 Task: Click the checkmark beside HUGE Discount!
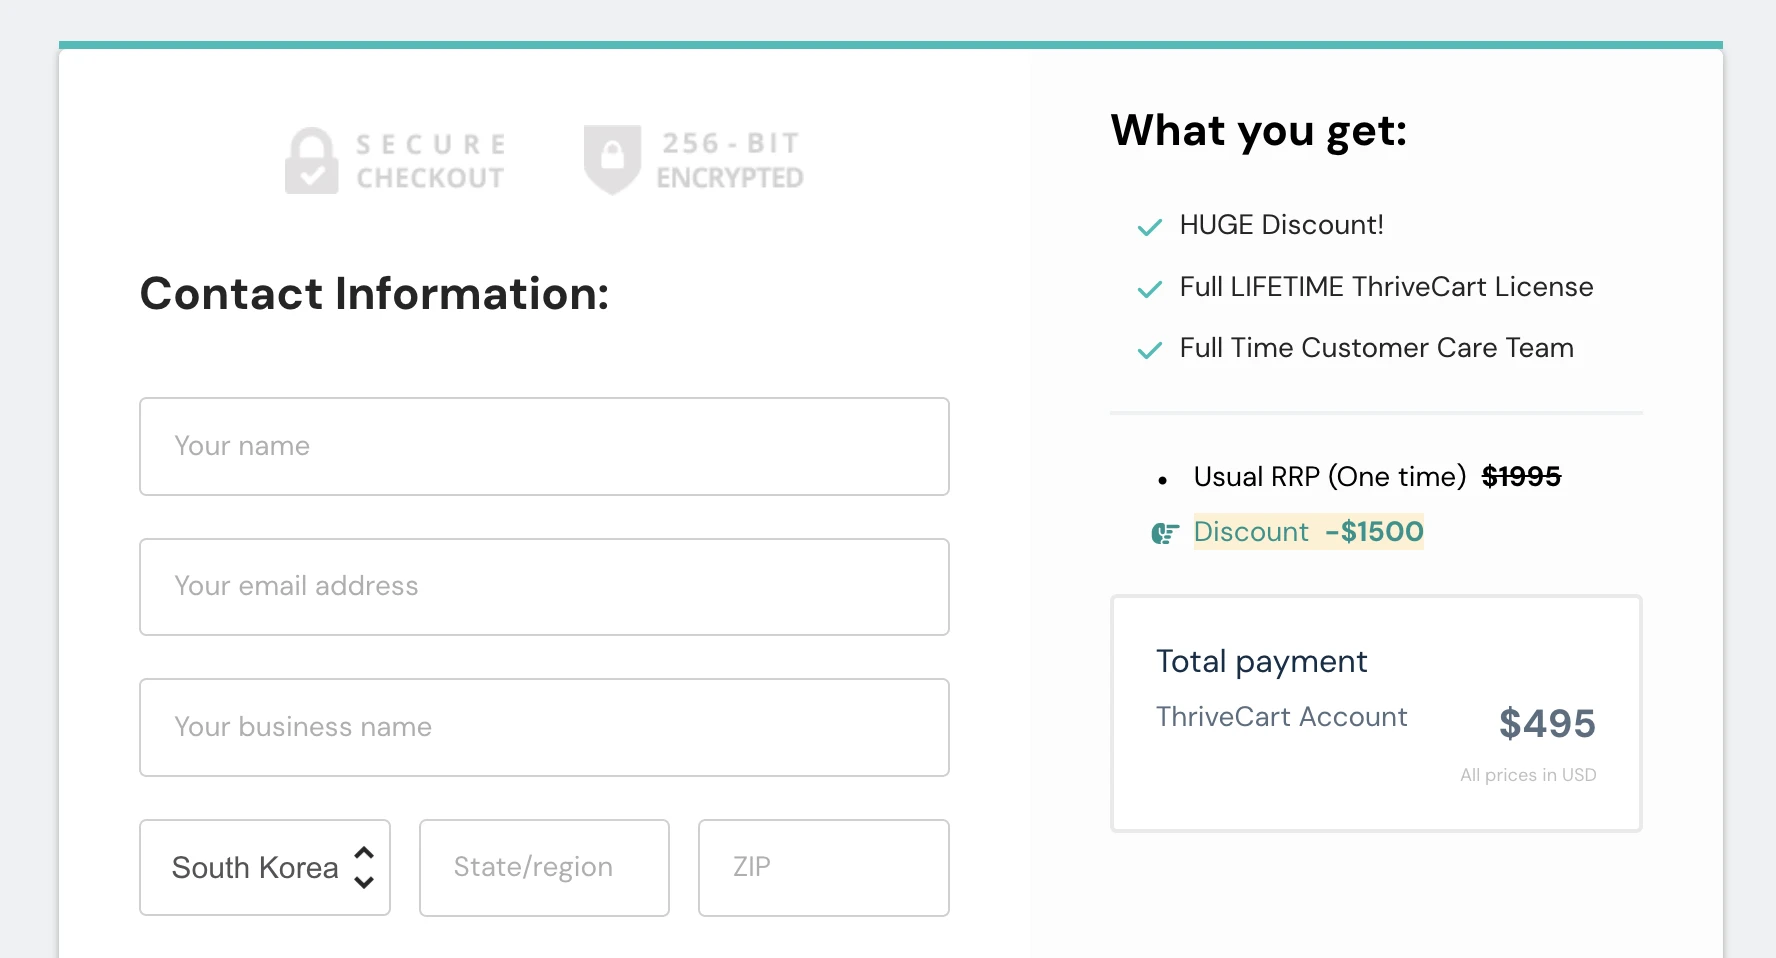coord(1150,227)
